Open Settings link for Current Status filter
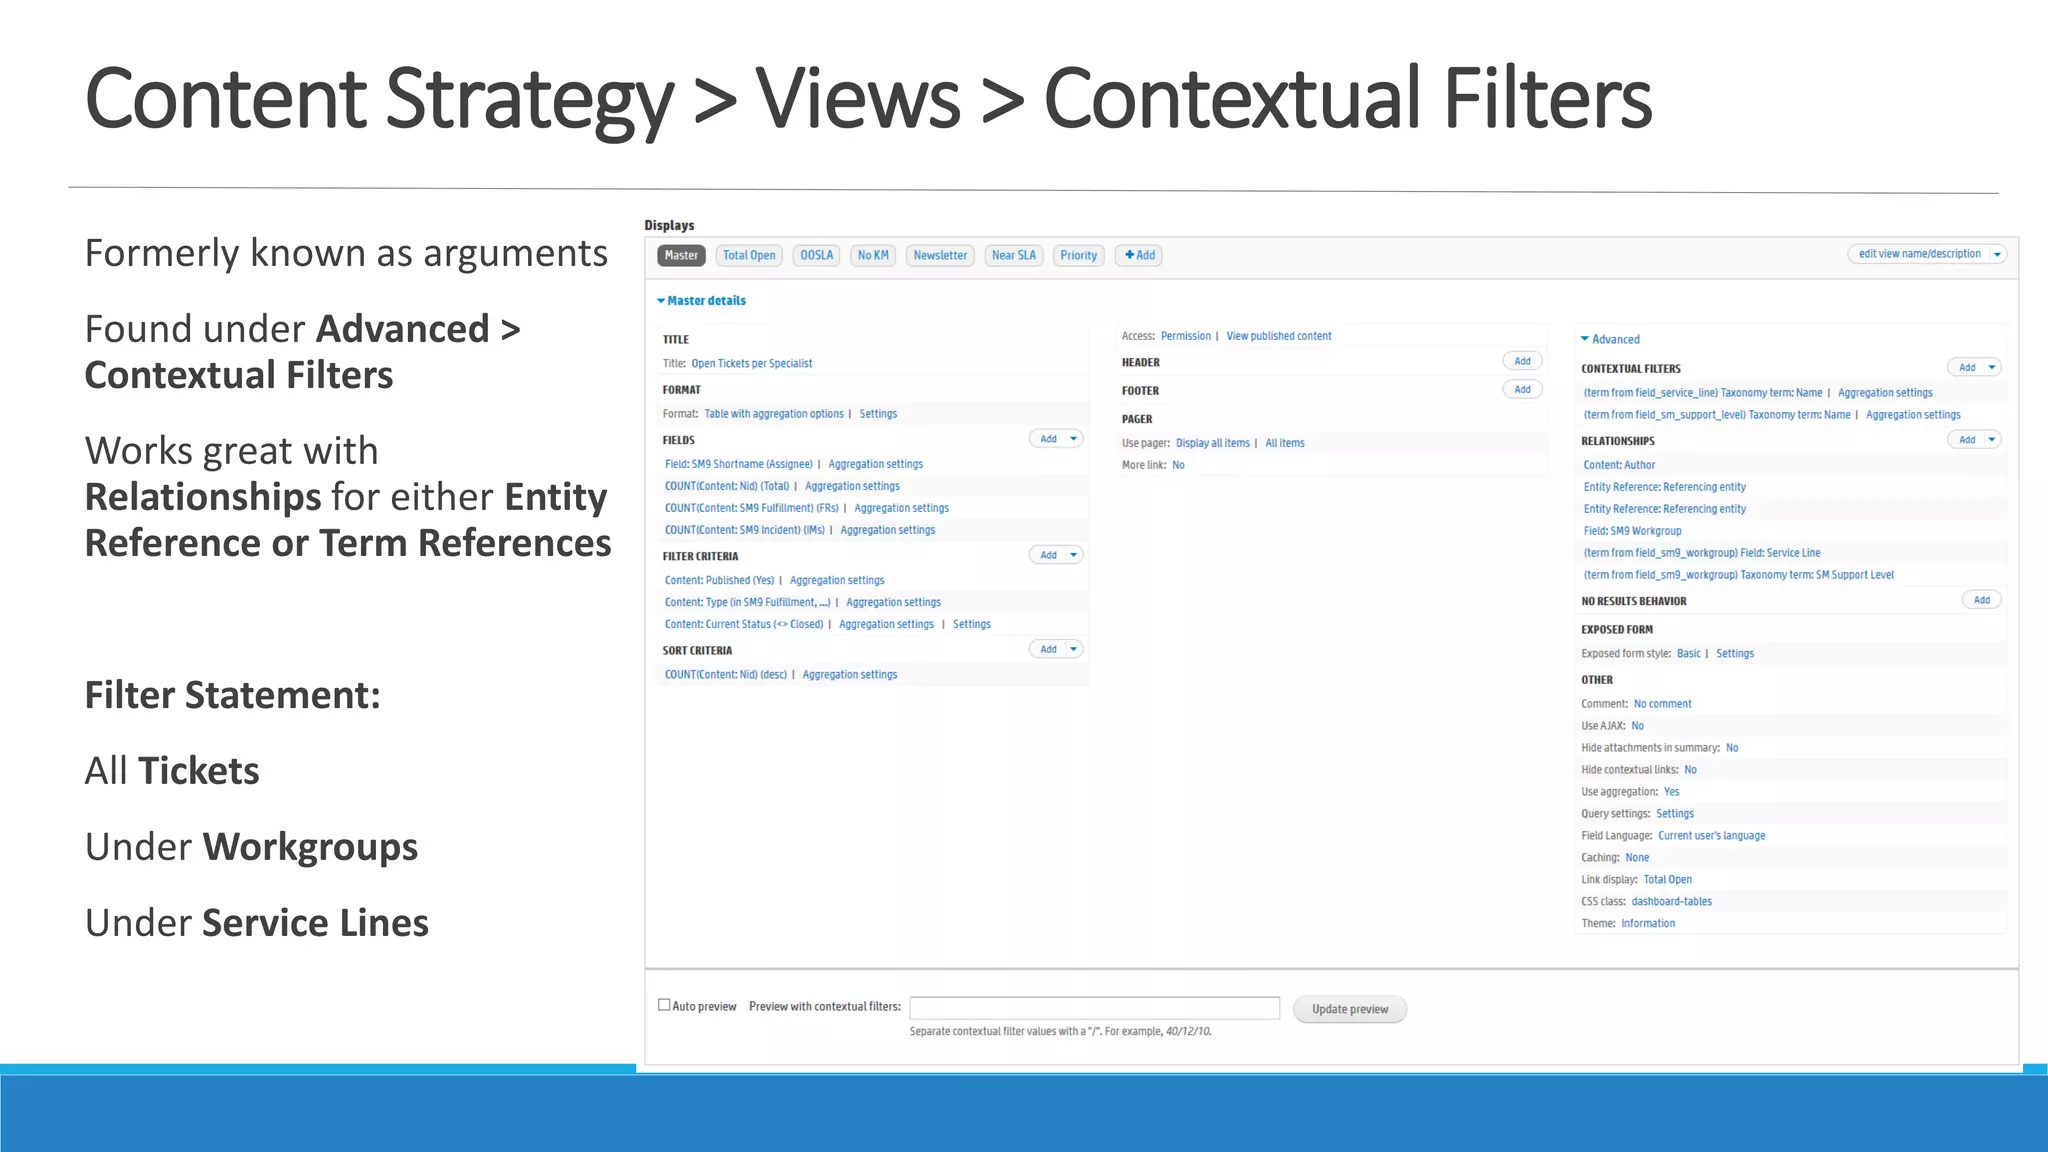The width and height of the screenshot is (2048, 1152). [971, 624]
